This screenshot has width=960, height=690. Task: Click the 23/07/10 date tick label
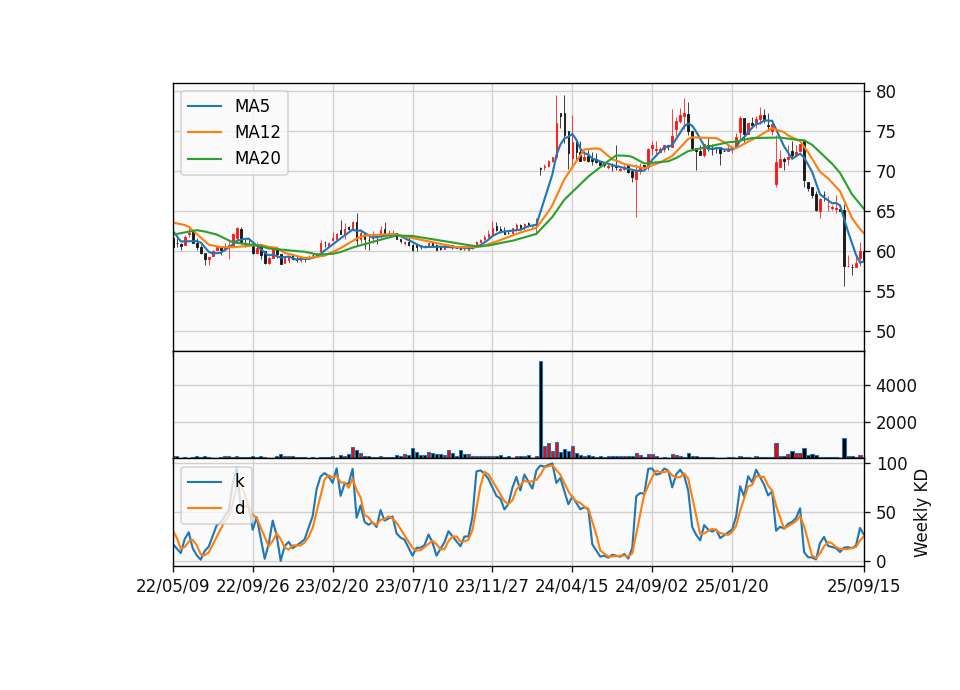[x=412, y=586]
